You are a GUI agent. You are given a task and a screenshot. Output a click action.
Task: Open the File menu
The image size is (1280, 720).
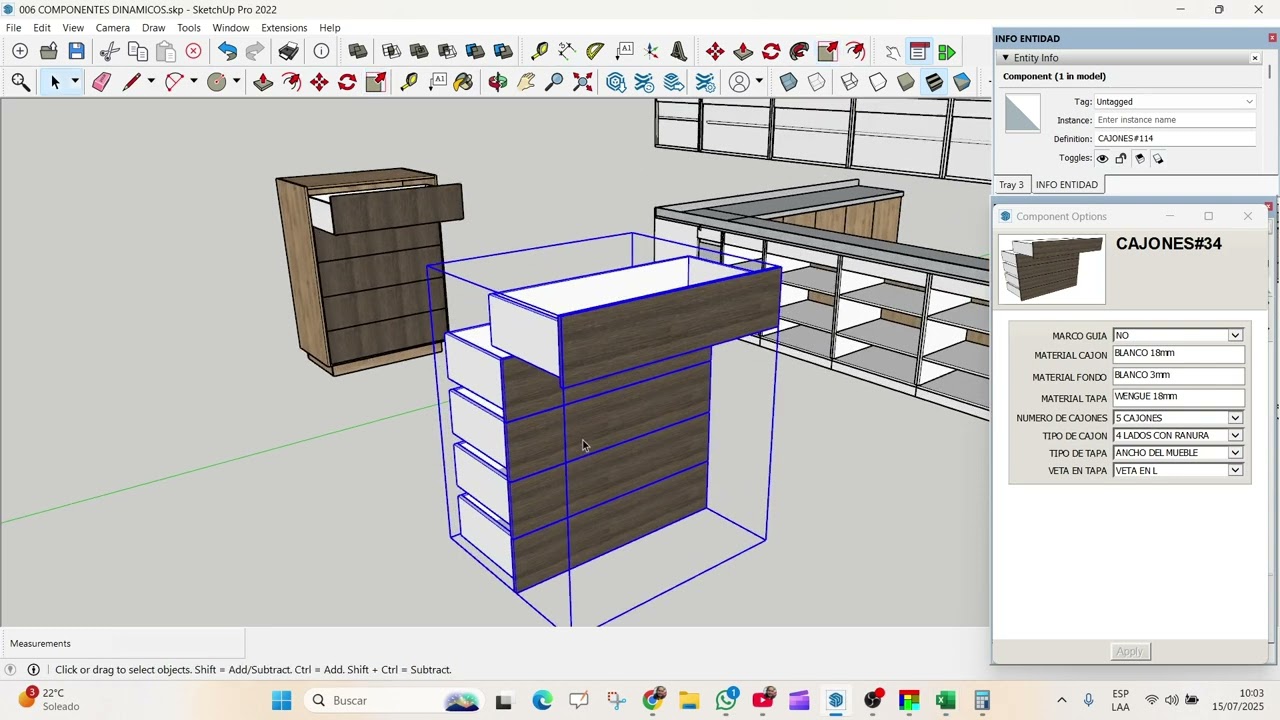pyautogui.click(x=14, y=27)
